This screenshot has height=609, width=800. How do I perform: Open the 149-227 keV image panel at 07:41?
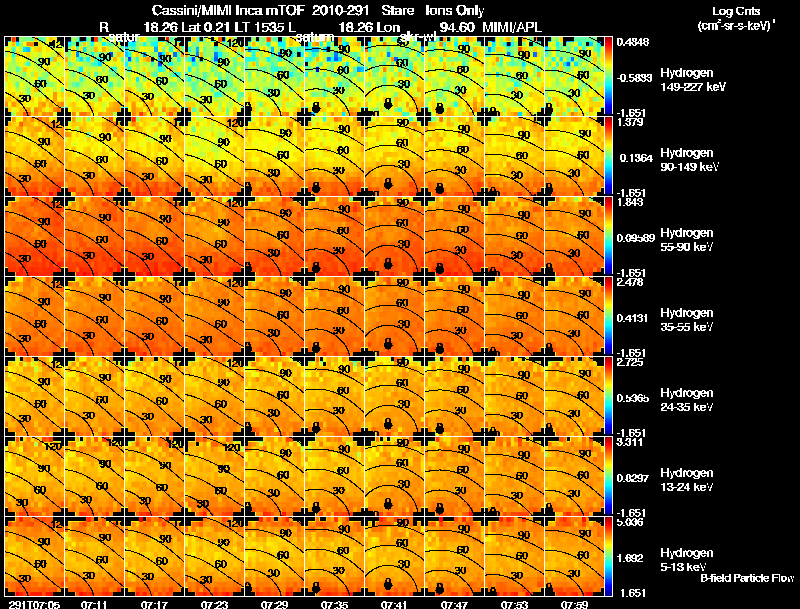pyautogui.click(x=394, y=76)
